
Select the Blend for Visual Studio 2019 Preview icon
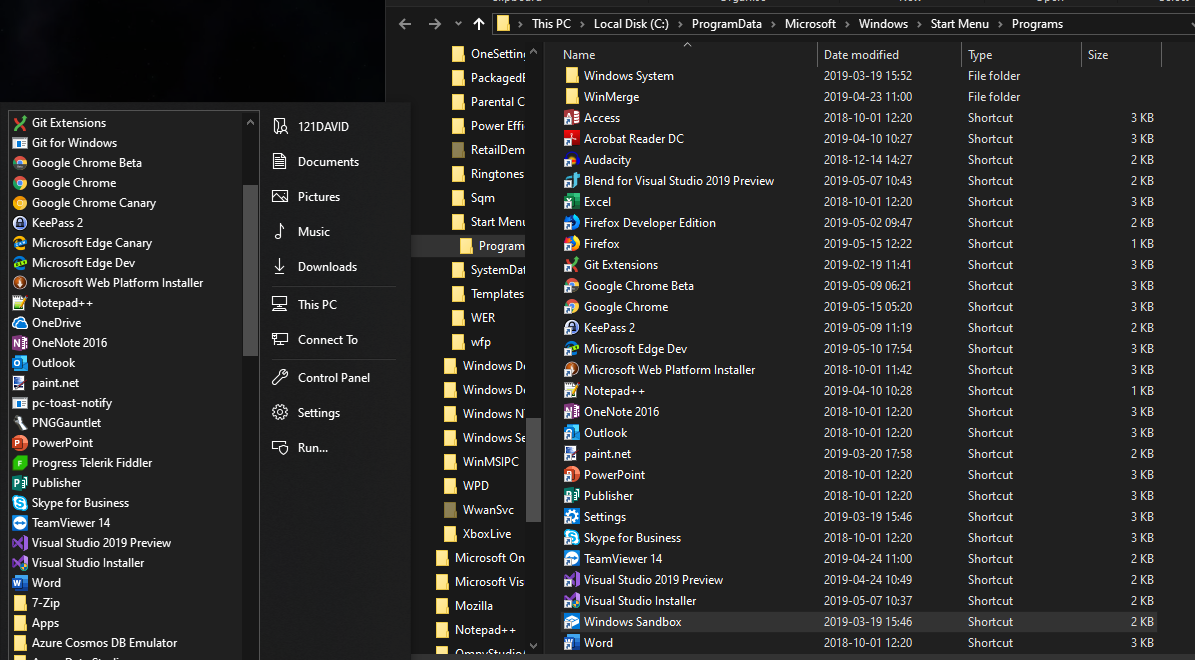click(572, 181)
